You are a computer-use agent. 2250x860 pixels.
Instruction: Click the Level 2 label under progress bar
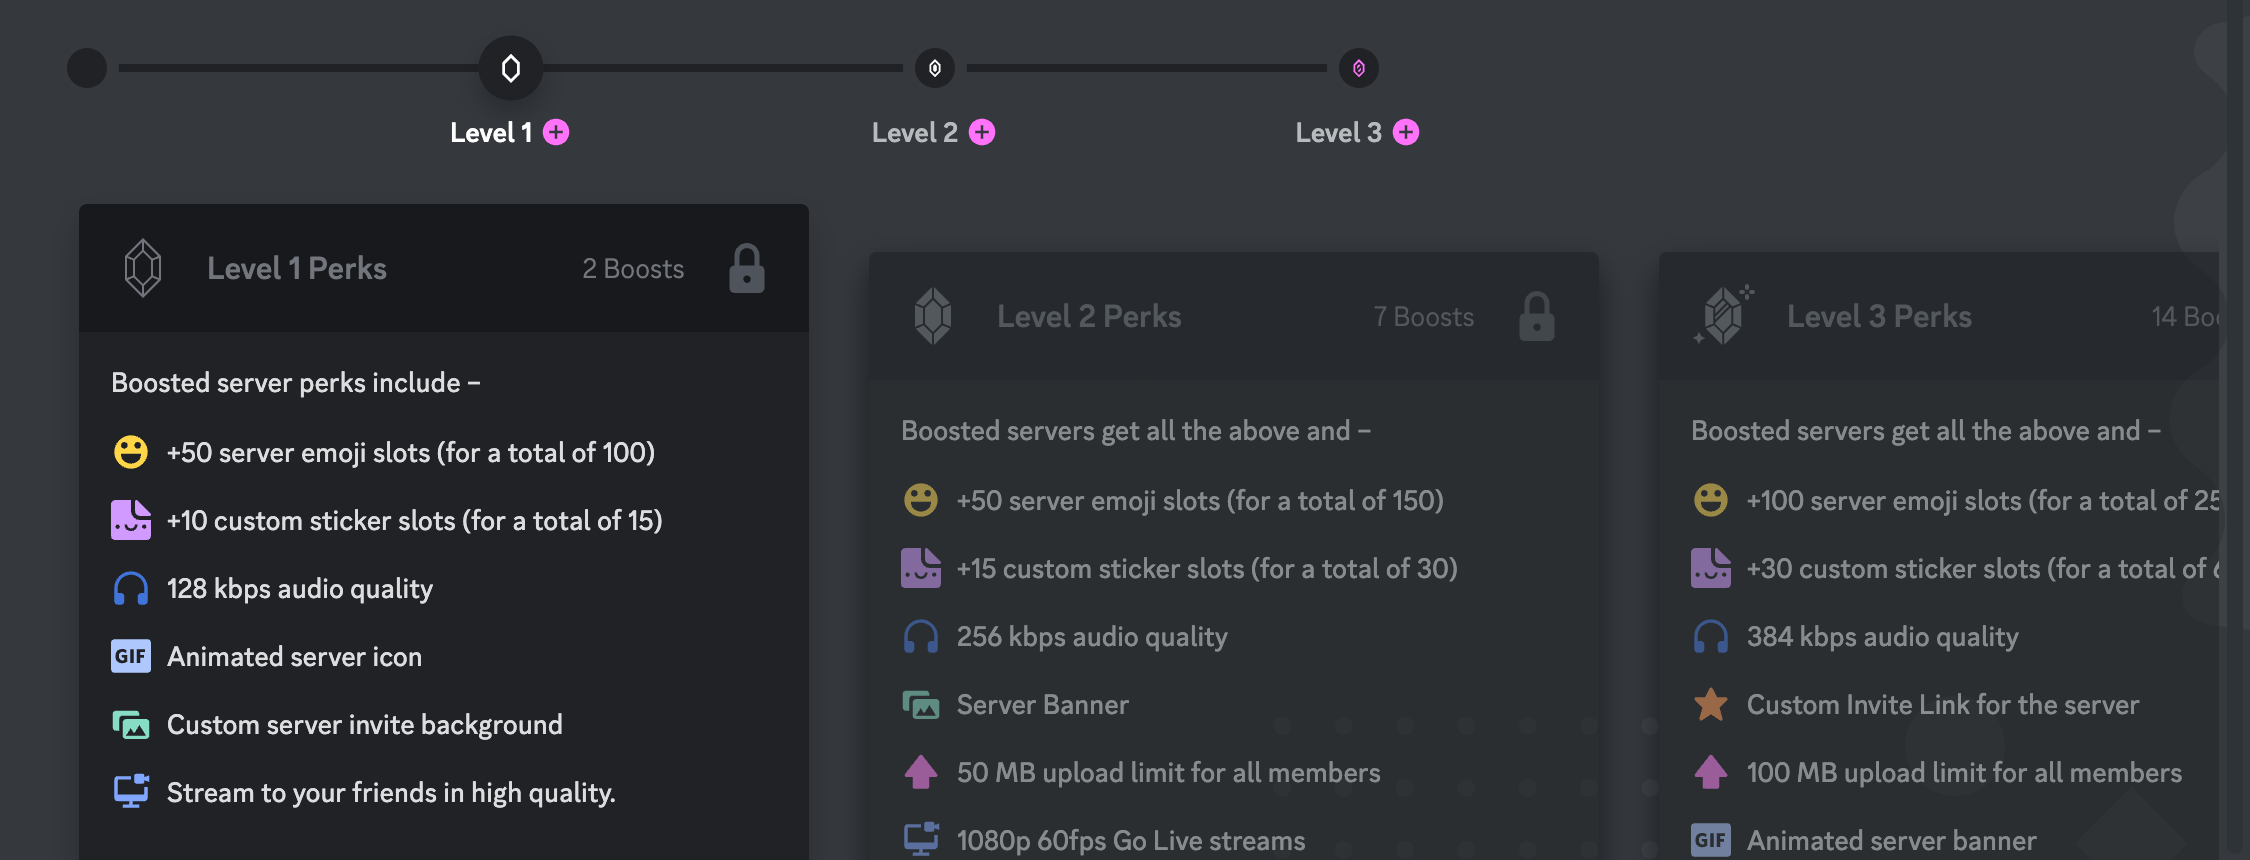(914, 132)
